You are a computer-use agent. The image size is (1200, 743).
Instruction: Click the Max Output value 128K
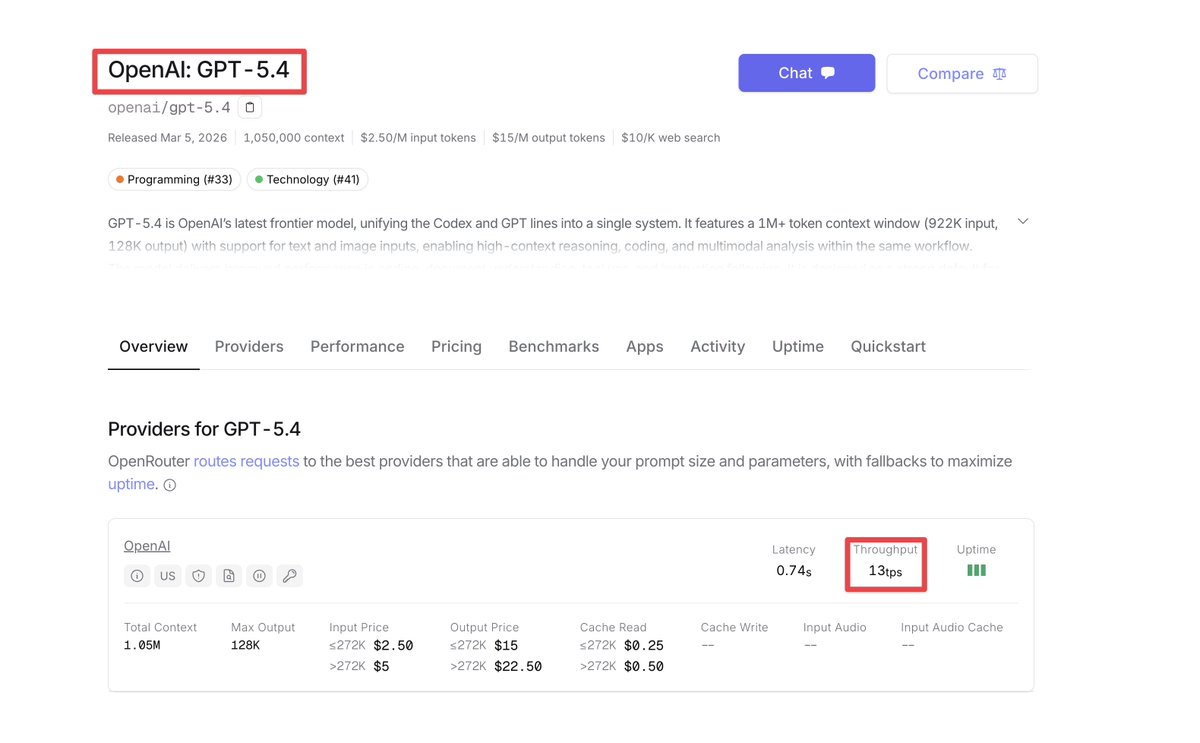[x=245, y=646]
